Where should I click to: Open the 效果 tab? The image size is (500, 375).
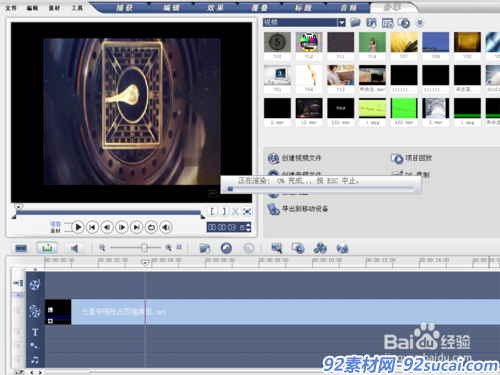[x=215, y=7]
